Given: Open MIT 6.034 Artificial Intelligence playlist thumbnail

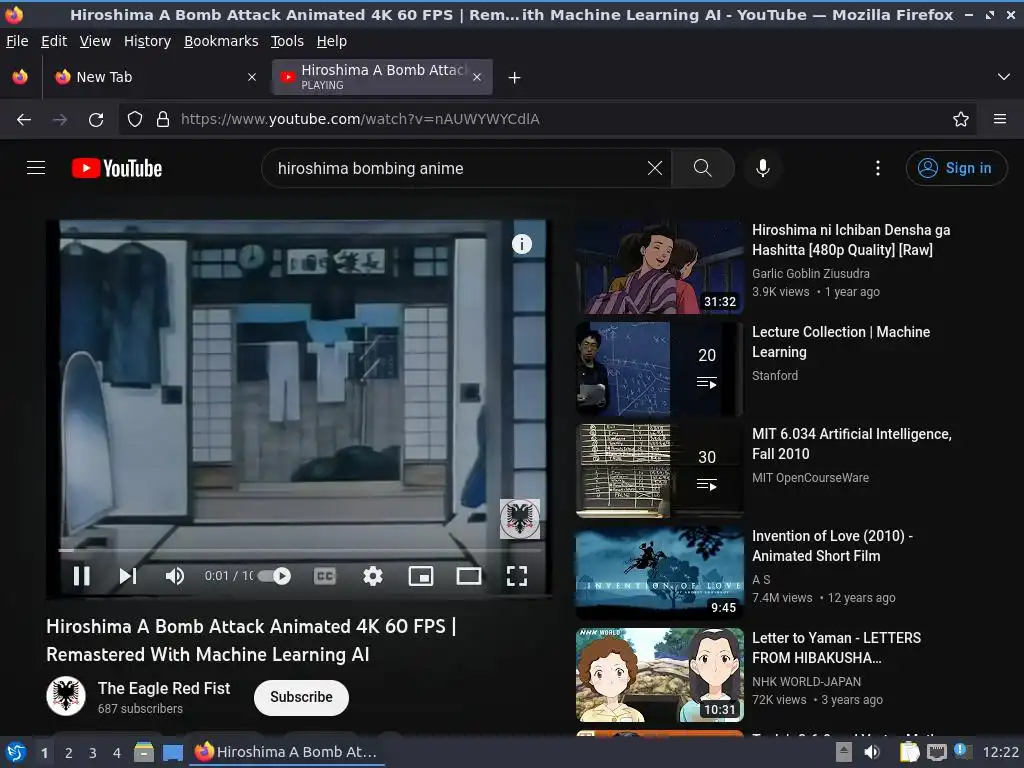Looking at the screenshot, I should tap(660, 471).
